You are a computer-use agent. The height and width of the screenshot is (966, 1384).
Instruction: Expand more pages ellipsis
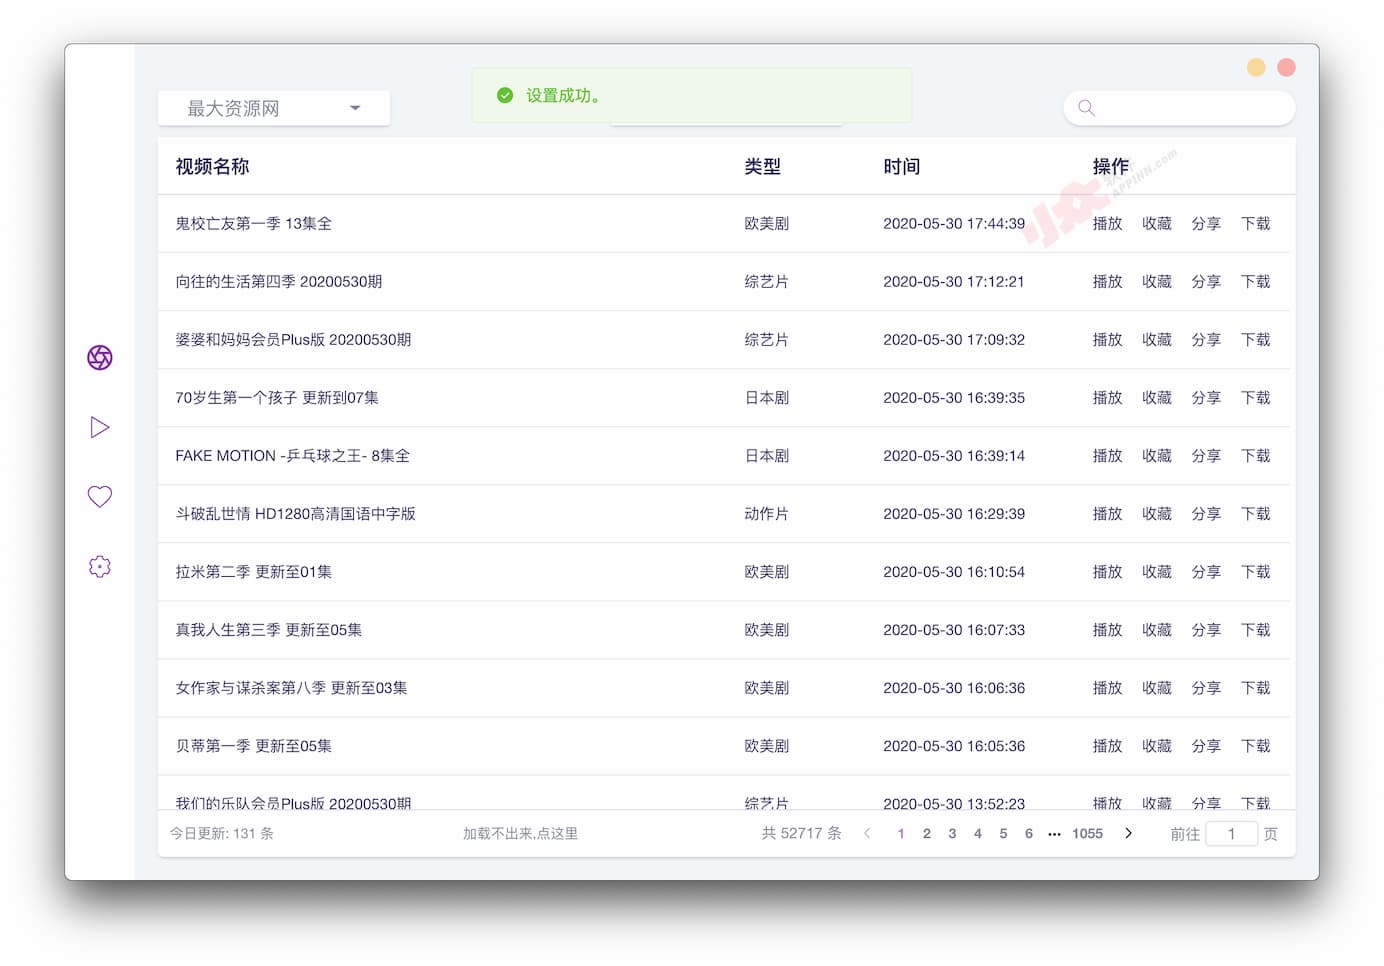(1054, 833)
